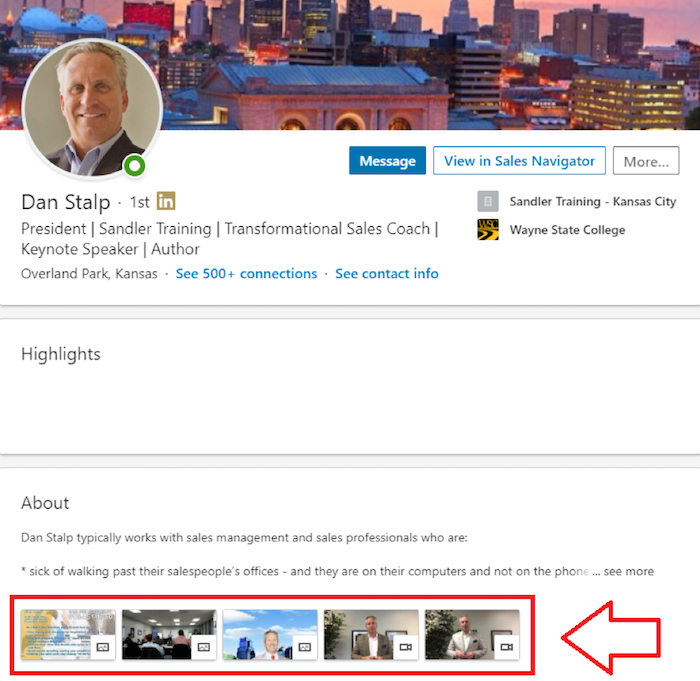Click image icon on first document thumbnail
The image size is (700, 681).
[103, 647]
